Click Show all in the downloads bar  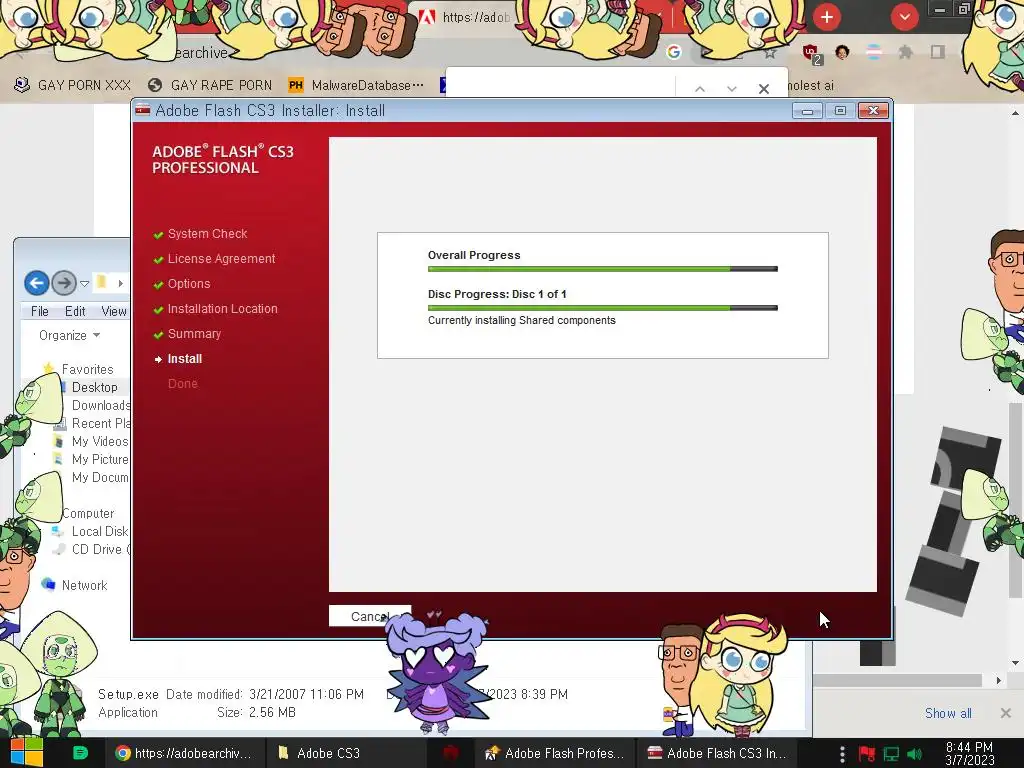tap(948, 713)
